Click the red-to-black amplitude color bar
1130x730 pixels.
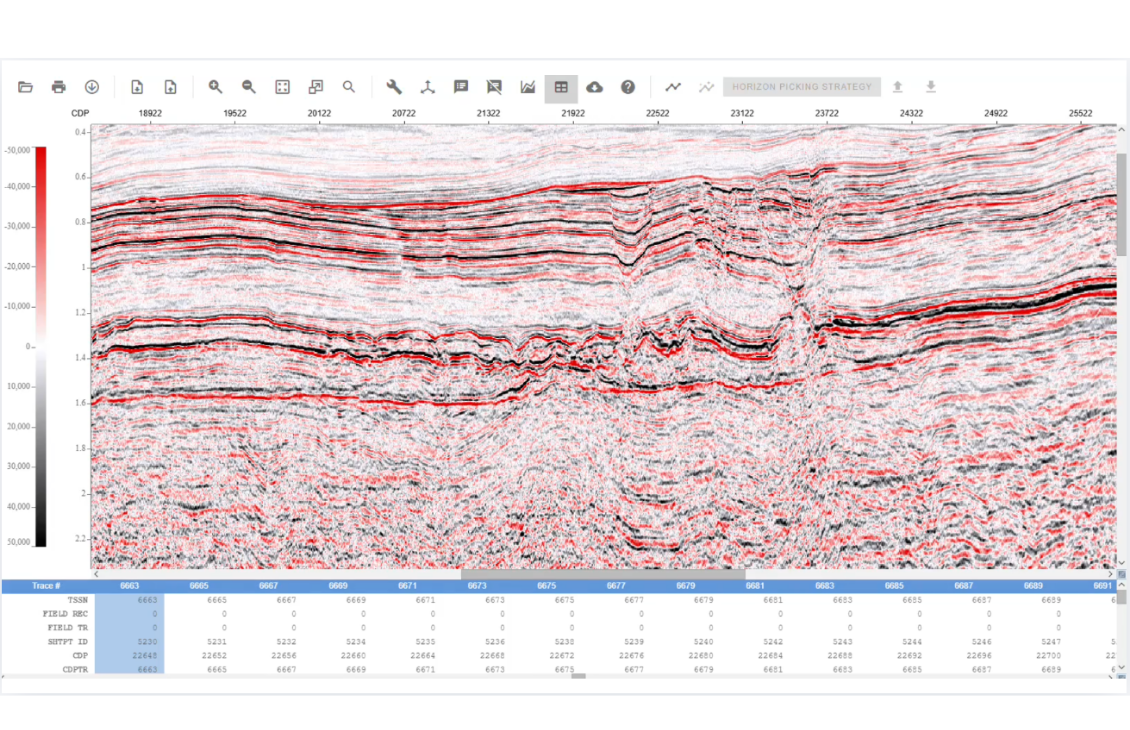pos(41,347)
